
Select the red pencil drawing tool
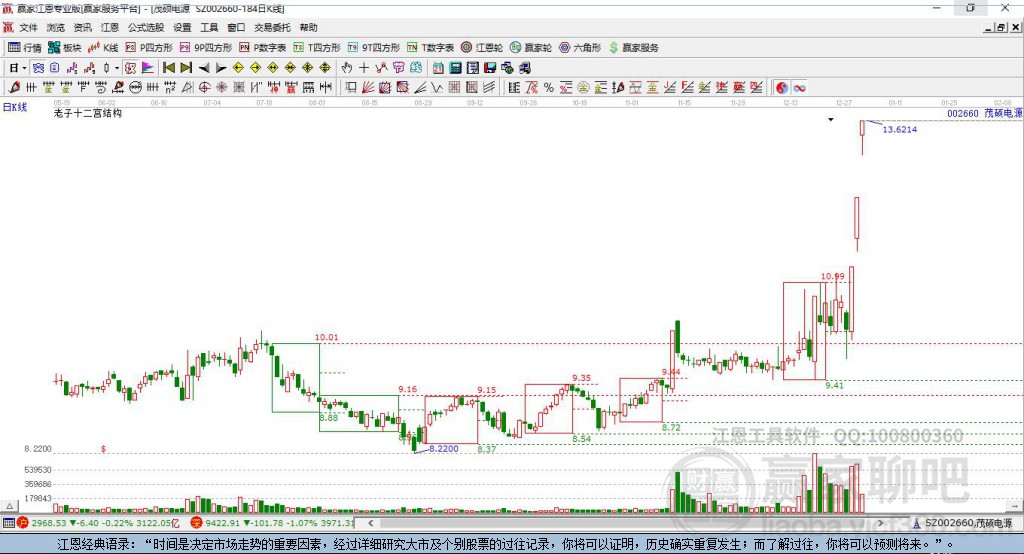coord(14,88)
